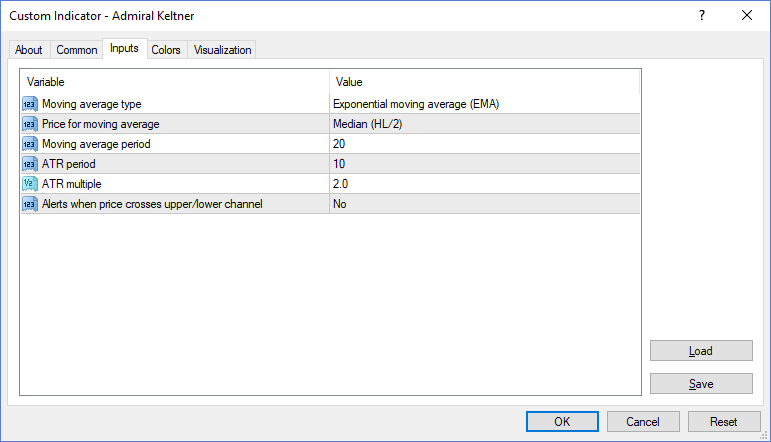Save the input set with Save
Screen dimensions: 771x442
(x=701, y=383)
